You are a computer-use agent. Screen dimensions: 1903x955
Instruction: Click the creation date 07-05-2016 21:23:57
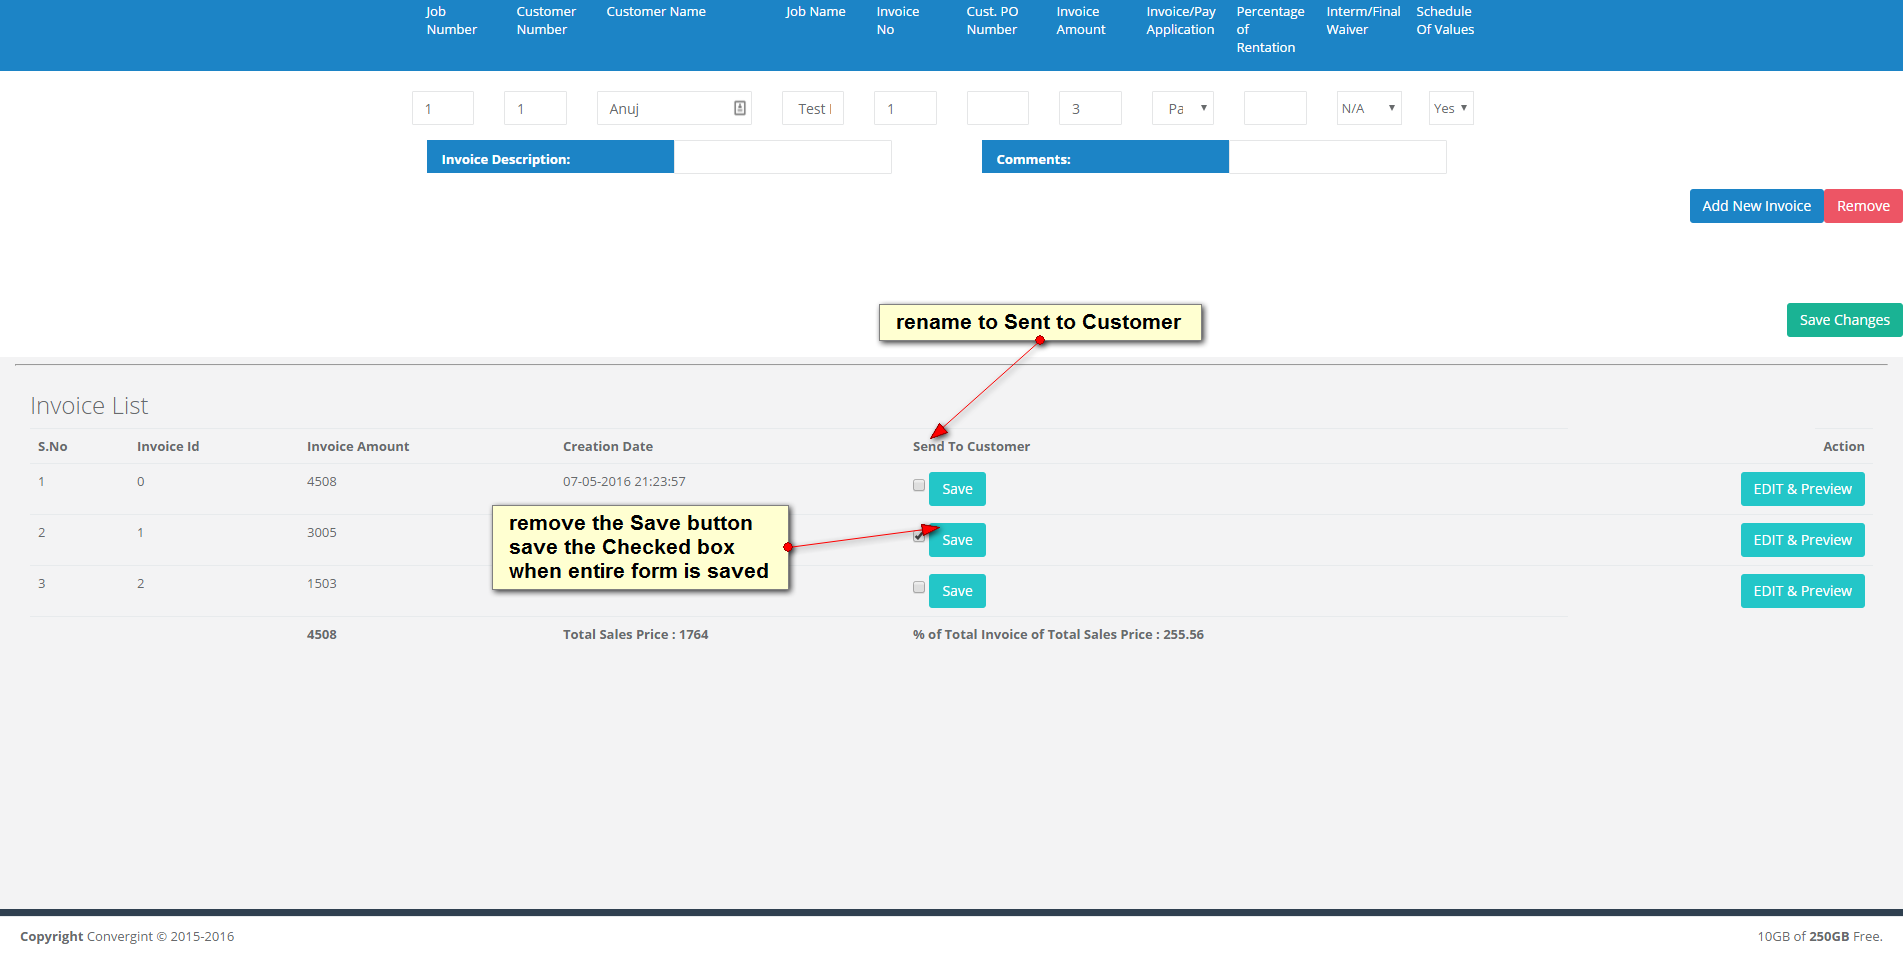tap(624, 482)
